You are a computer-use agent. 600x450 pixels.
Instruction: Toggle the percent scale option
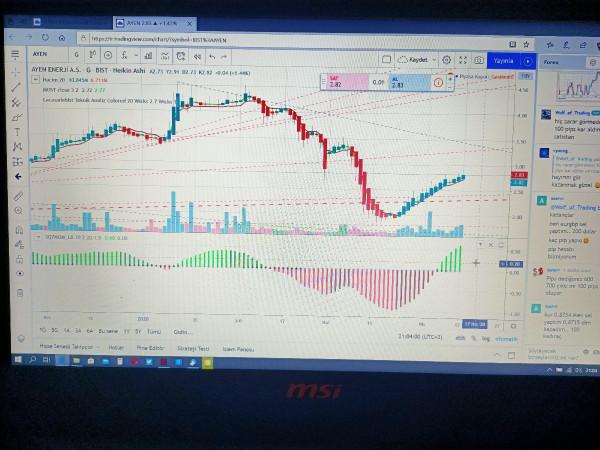[x=473, y=339]
